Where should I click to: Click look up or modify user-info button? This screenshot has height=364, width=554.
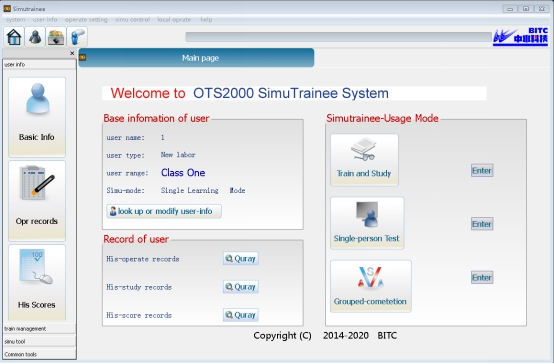pos(164,211)
